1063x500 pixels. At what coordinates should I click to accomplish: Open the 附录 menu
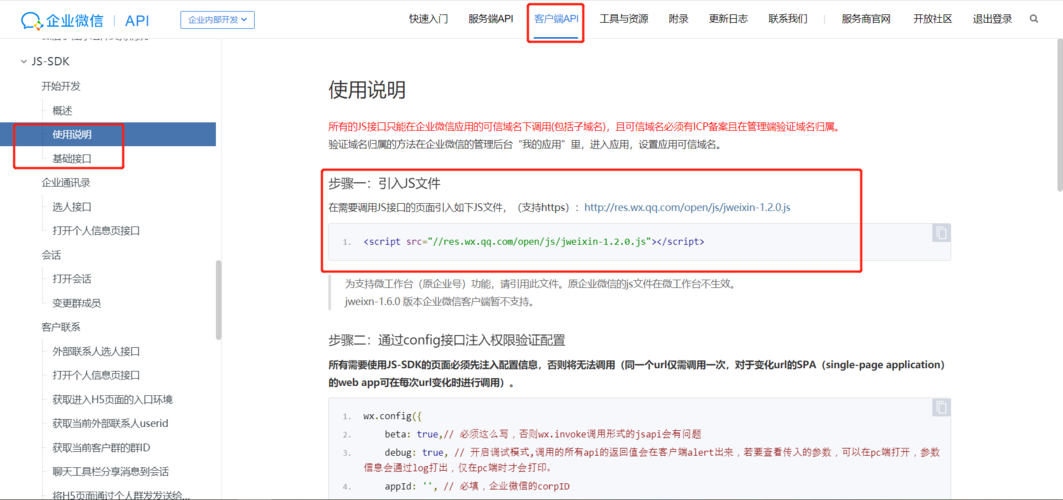678,19
